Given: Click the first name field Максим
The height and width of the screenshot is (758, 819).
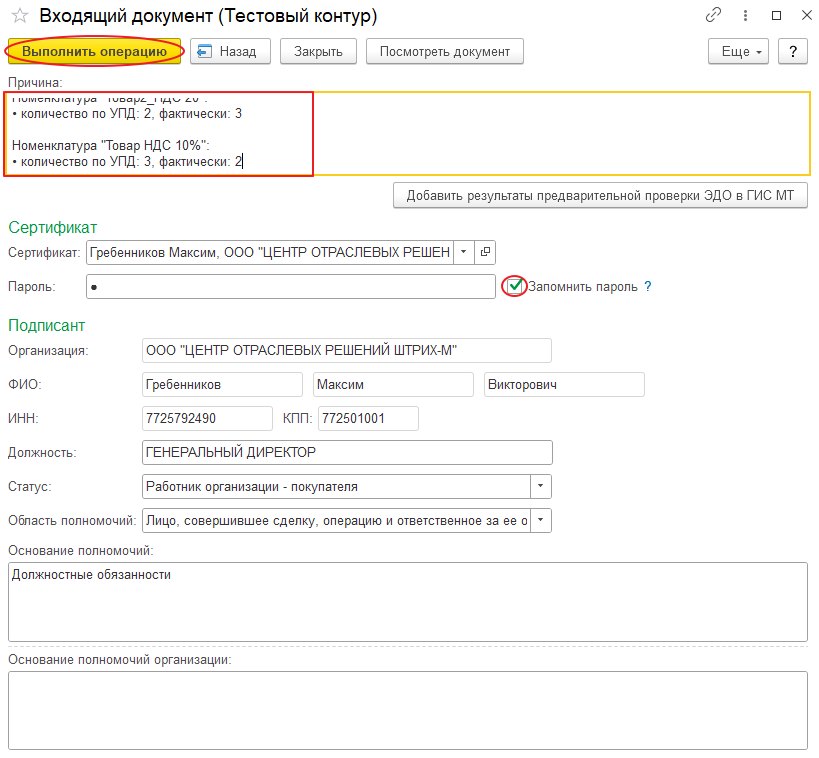Looking at the screenshot, I should click(x=393, y=384).
